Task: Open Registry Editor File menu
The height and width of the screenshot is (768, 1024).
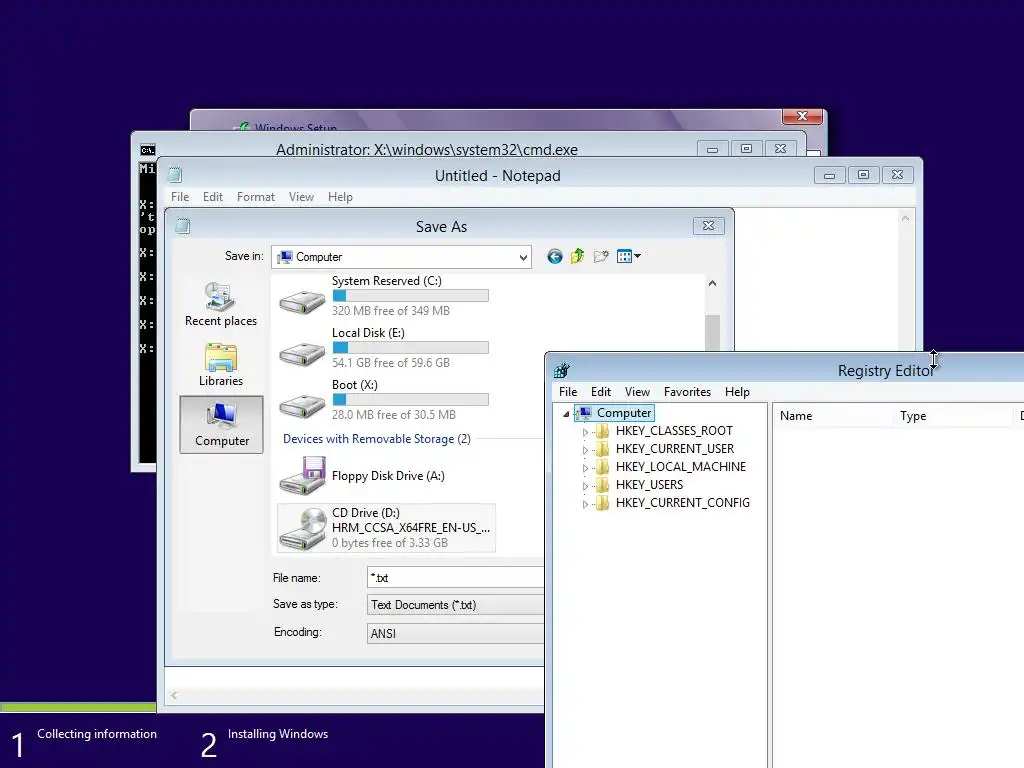Action: coord(568,392)
